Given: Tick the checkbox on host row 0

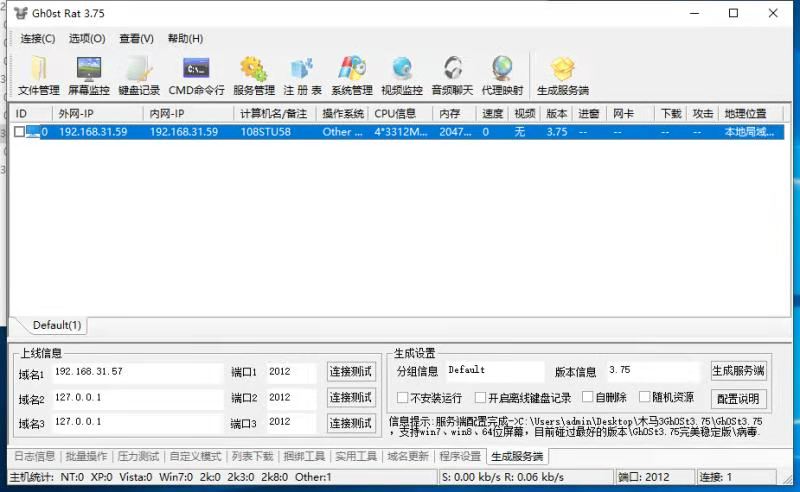Looking at the screenshot, I should point(19,132).
